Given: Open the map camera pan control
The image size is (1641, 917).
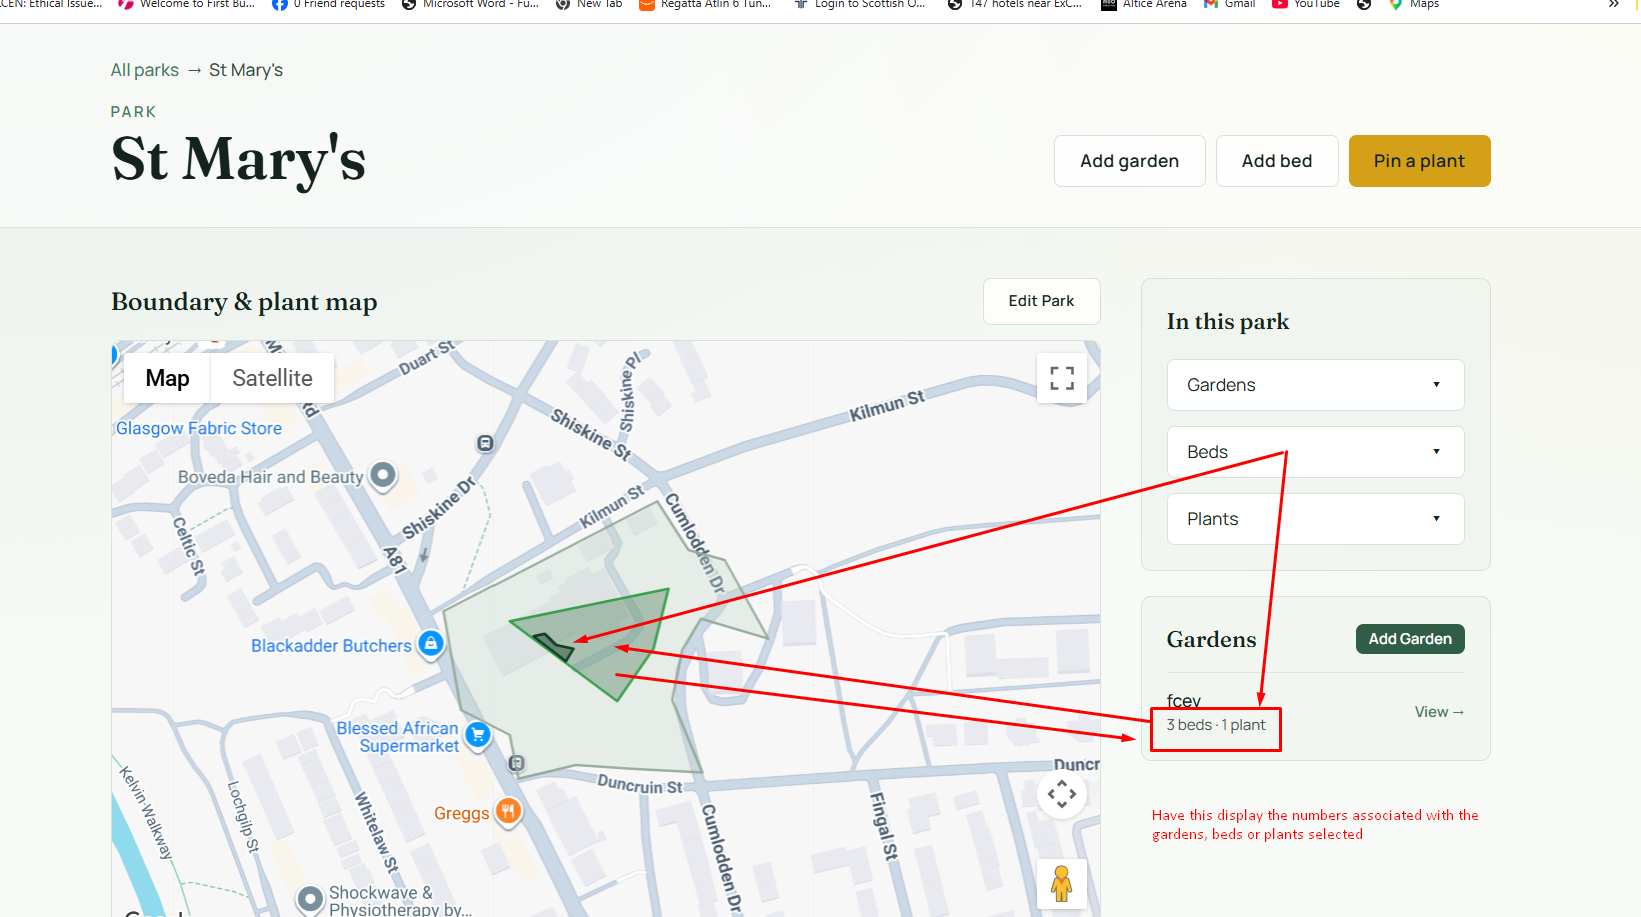Looking at the screenshot, I should tap(1062, 795).
